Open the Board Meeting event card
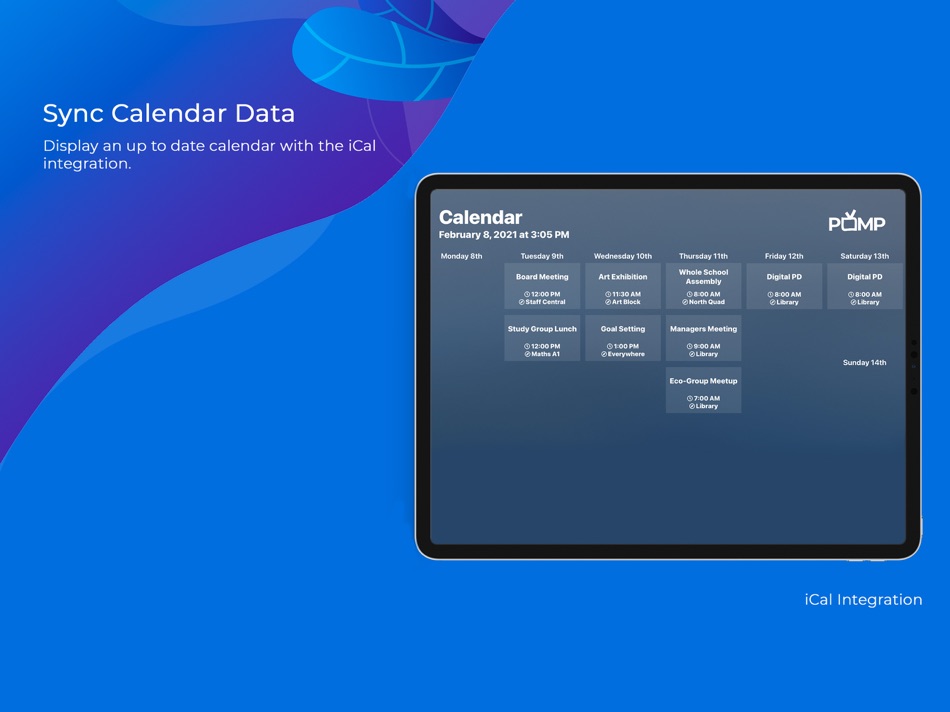This screenshot has height=712, width=950. (x=542, y=286)
